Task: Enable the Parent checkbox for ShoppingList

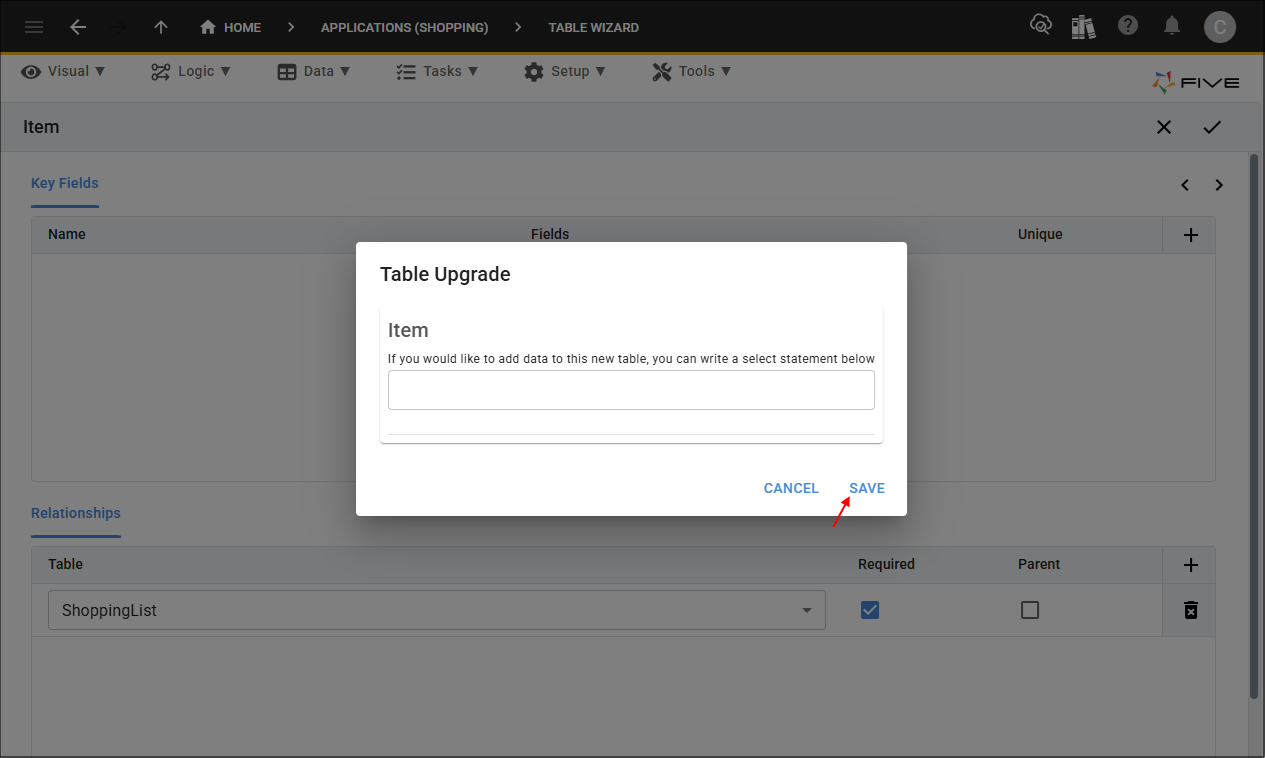Action: [x=1030, y=610]
